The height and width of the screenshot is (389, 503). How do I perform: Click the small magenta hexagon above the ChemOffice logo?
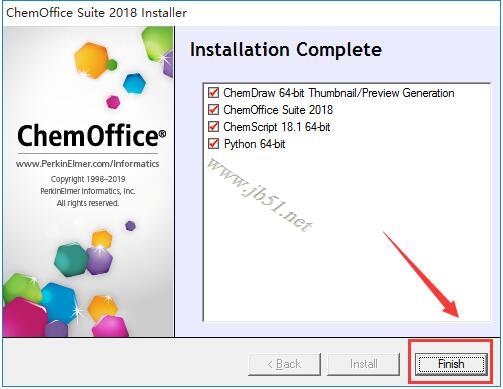click(113, 102)
